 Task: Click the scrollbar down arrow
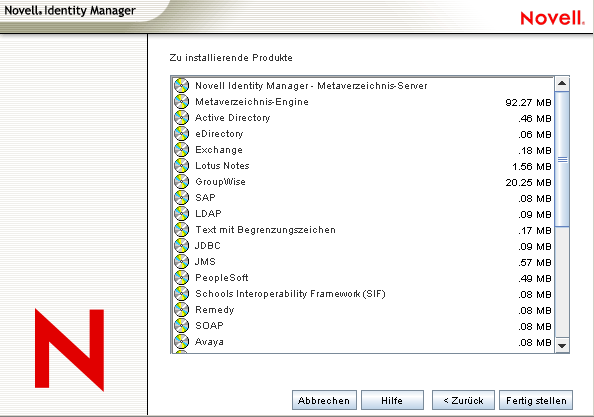pos(562,345)
